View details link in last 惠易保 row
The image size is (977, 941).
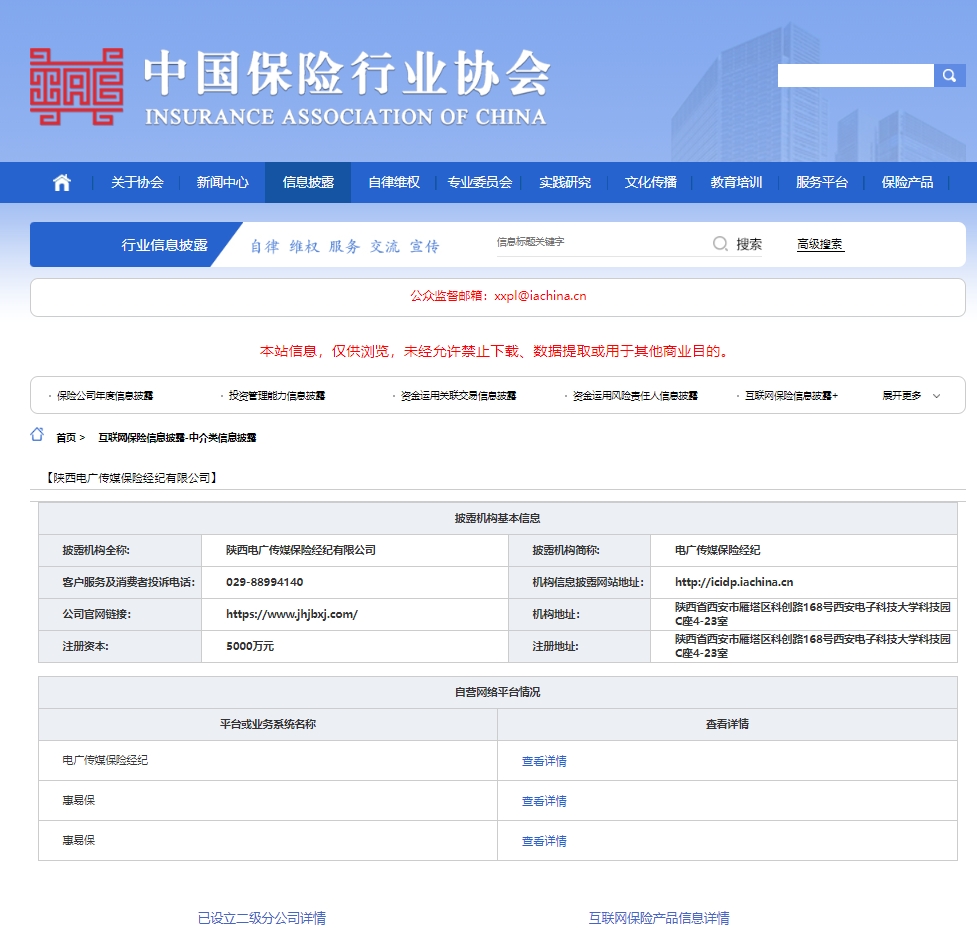coord(544,841)
